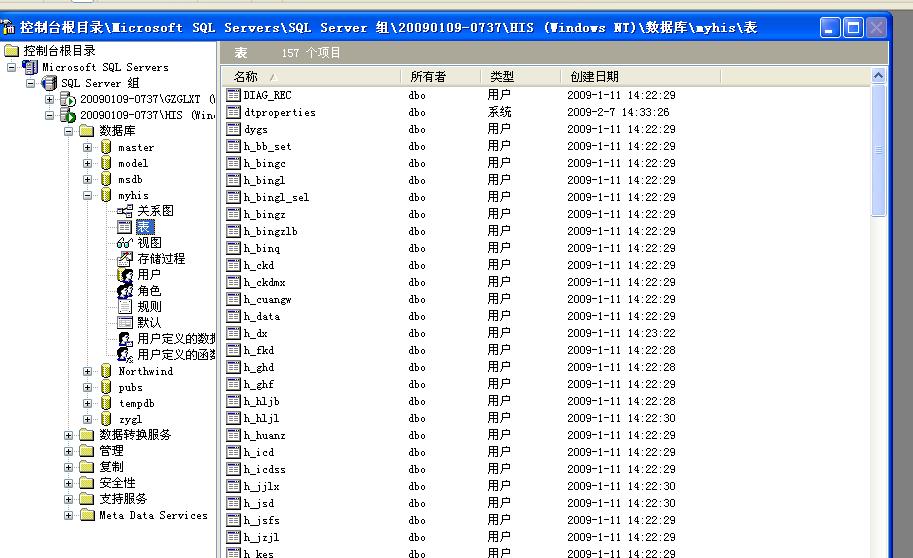This screenshot has height=558, width=913.
Task: Click the master database cylinder icon
Action: tap(106, 147)
